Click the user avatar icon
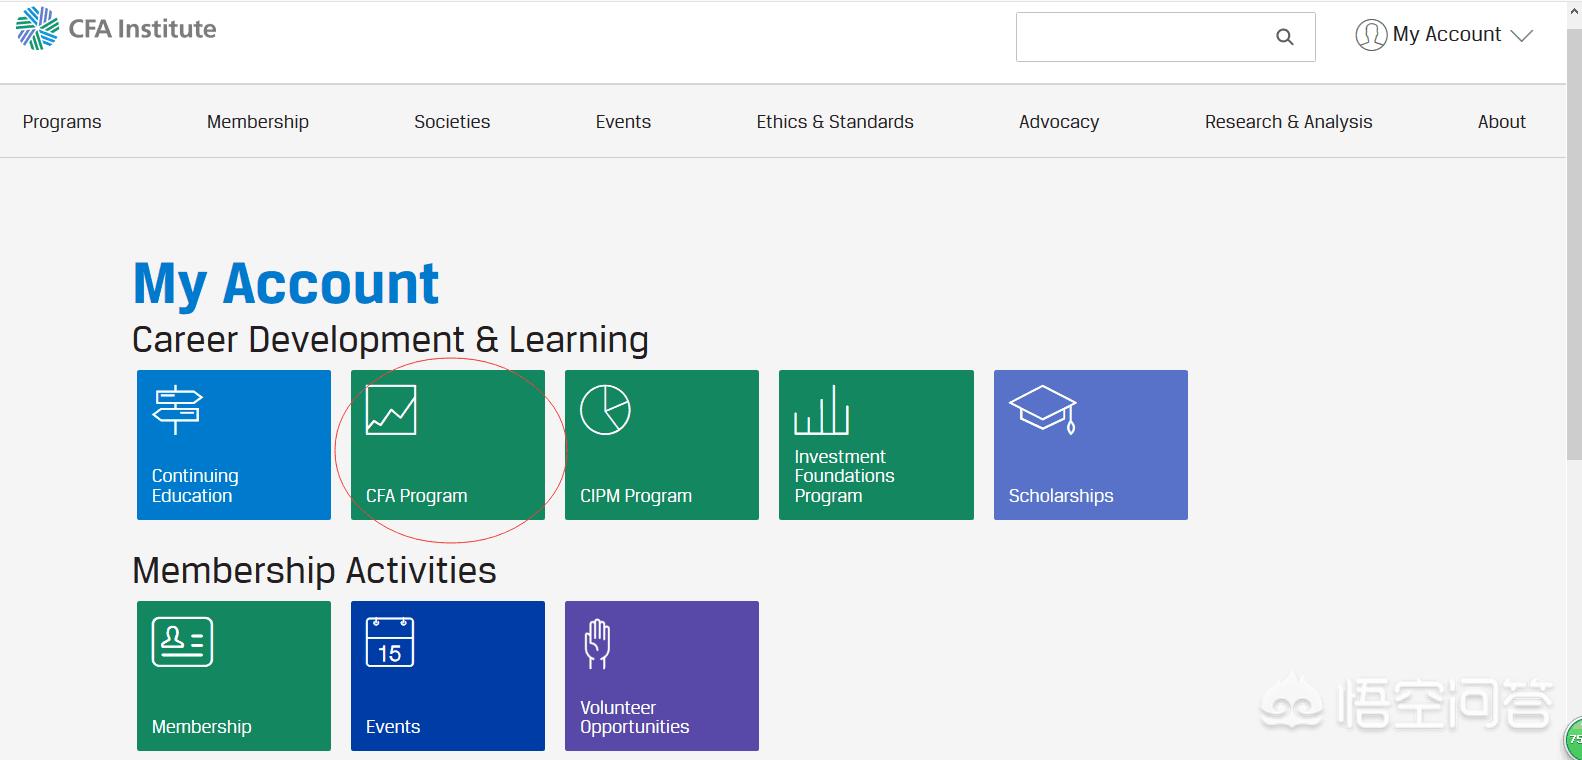 [x=1371, y=35]
